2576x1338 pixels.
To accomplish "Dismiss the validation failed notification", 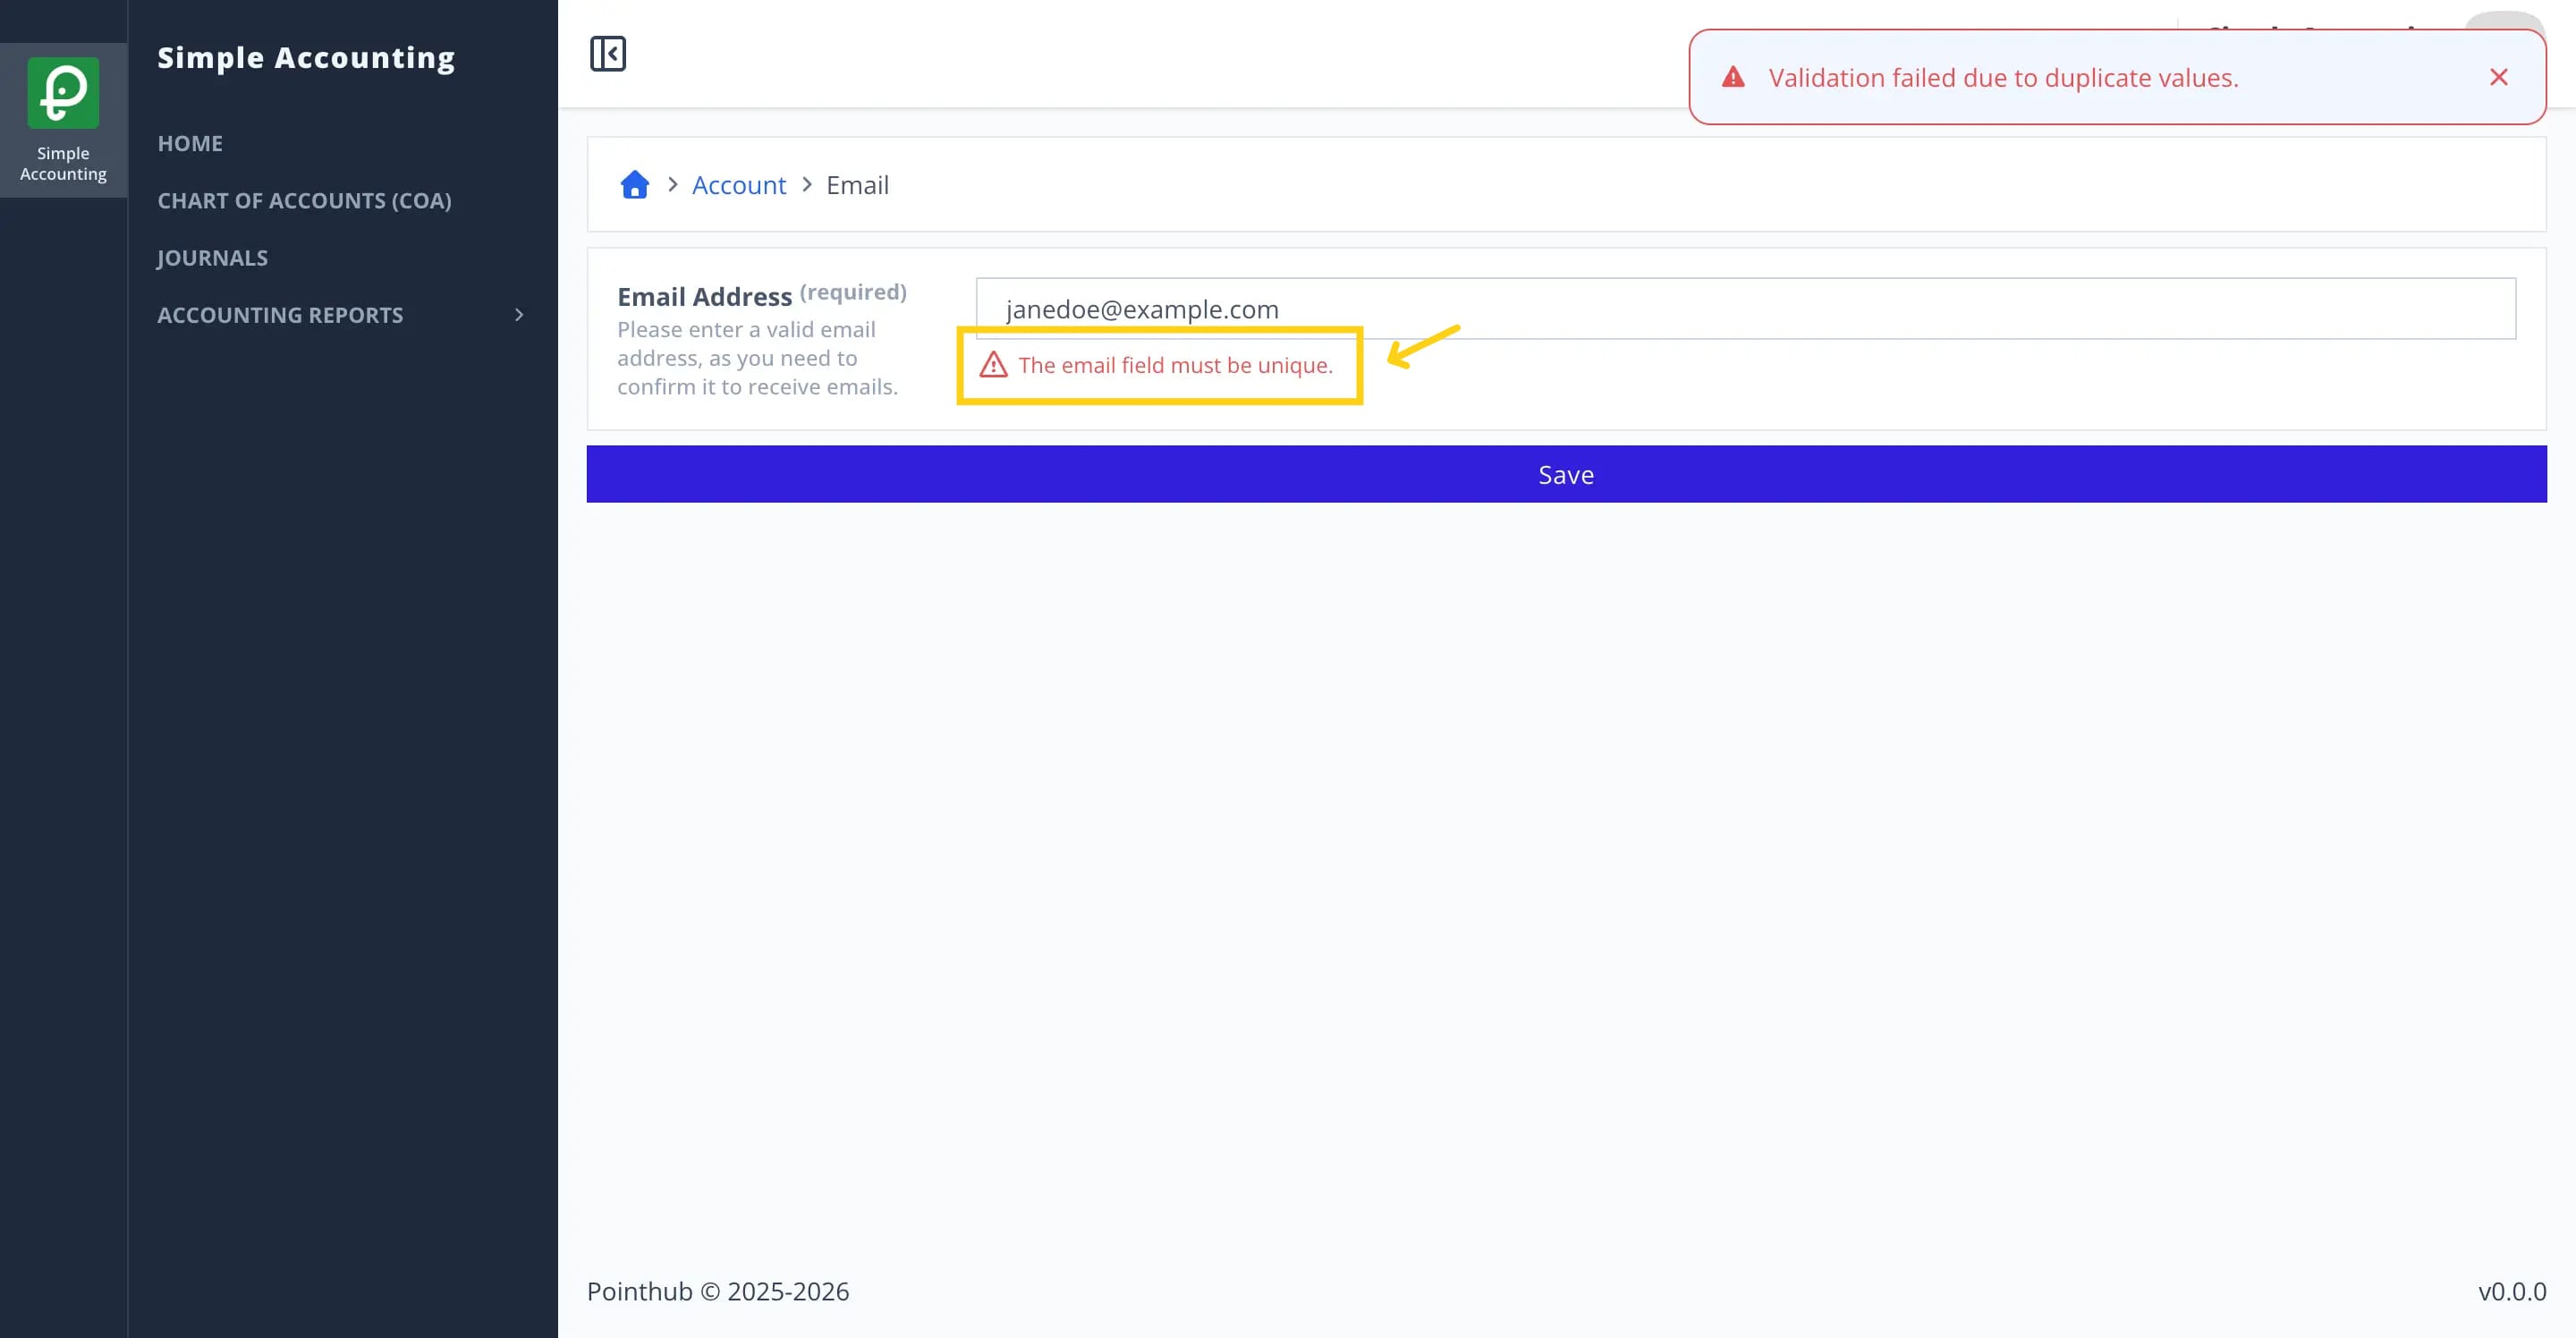I will tap(2498, 77).
